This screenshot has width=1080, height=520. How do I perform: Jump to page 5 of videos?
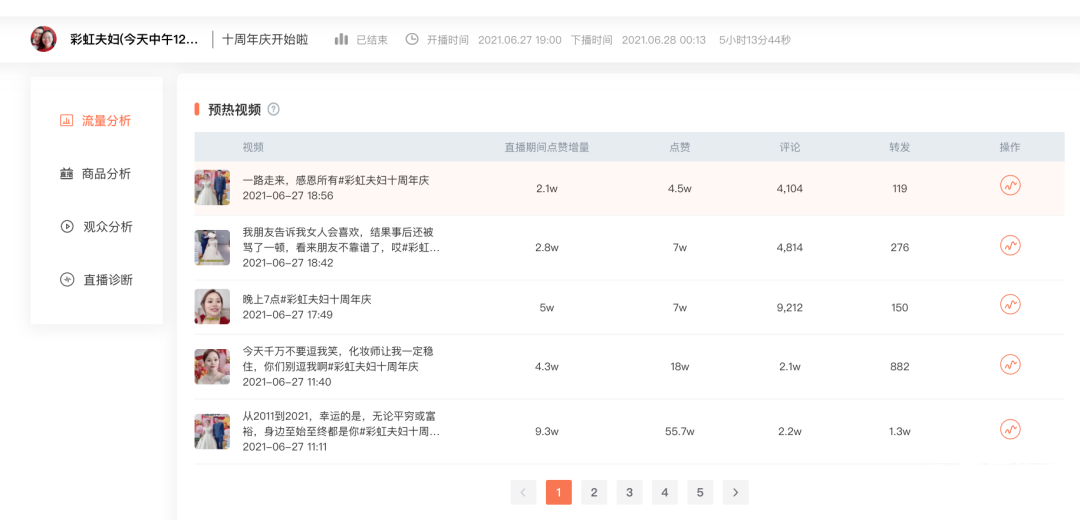point(700,492)
